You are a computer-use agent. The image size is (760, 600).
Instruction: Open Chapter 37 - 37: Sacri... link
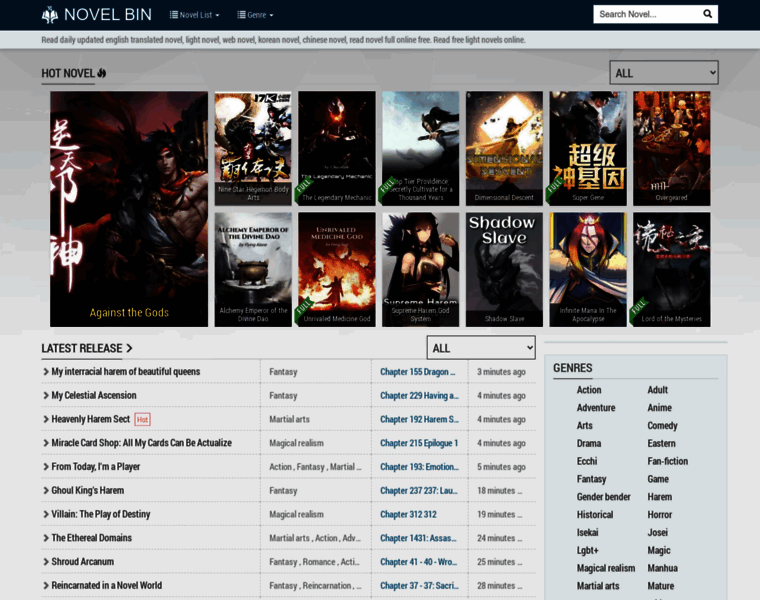[x=419, y=585]
